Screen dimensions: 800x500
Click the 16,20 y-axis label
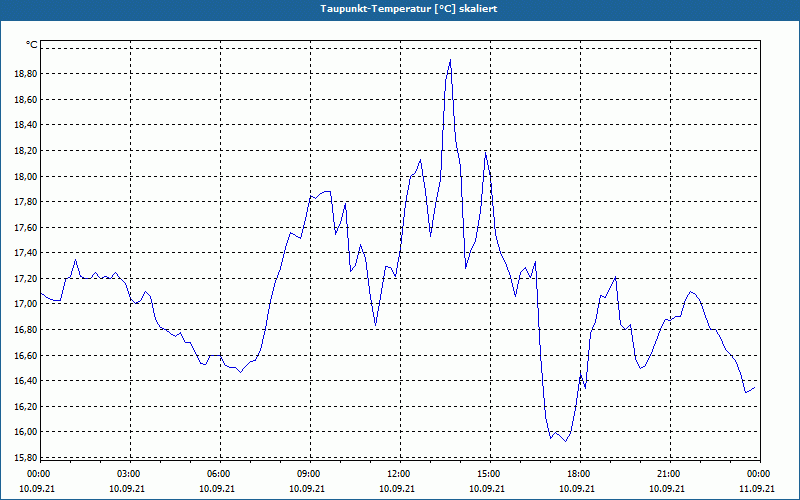click(x=26, y=407)
